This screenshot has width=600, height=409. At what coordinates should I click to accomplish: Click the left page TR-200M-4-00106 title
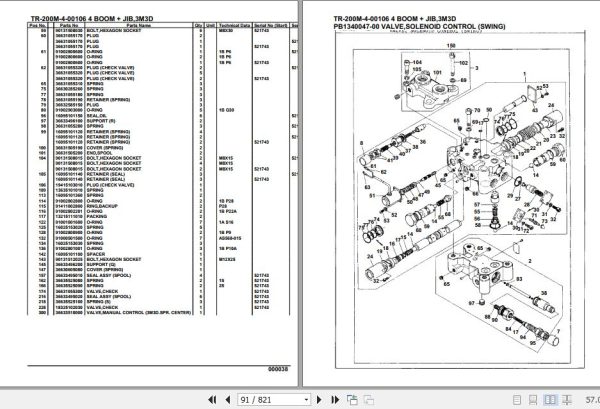coord(92,19)
